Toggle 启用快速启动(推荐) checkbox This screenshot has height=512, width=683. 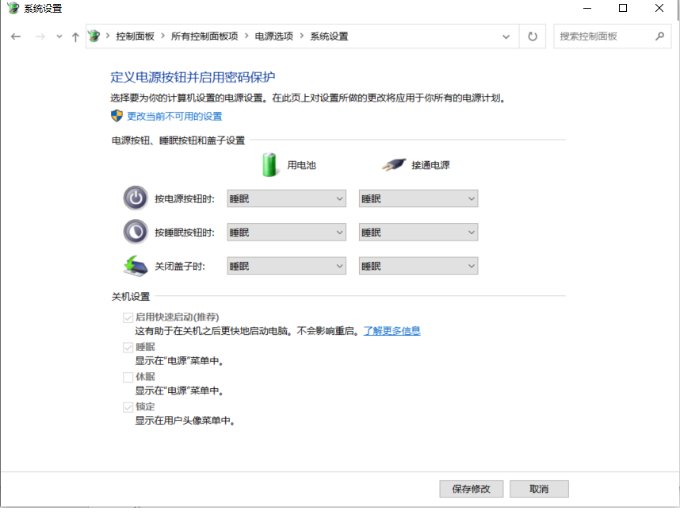tap(128, 317)
